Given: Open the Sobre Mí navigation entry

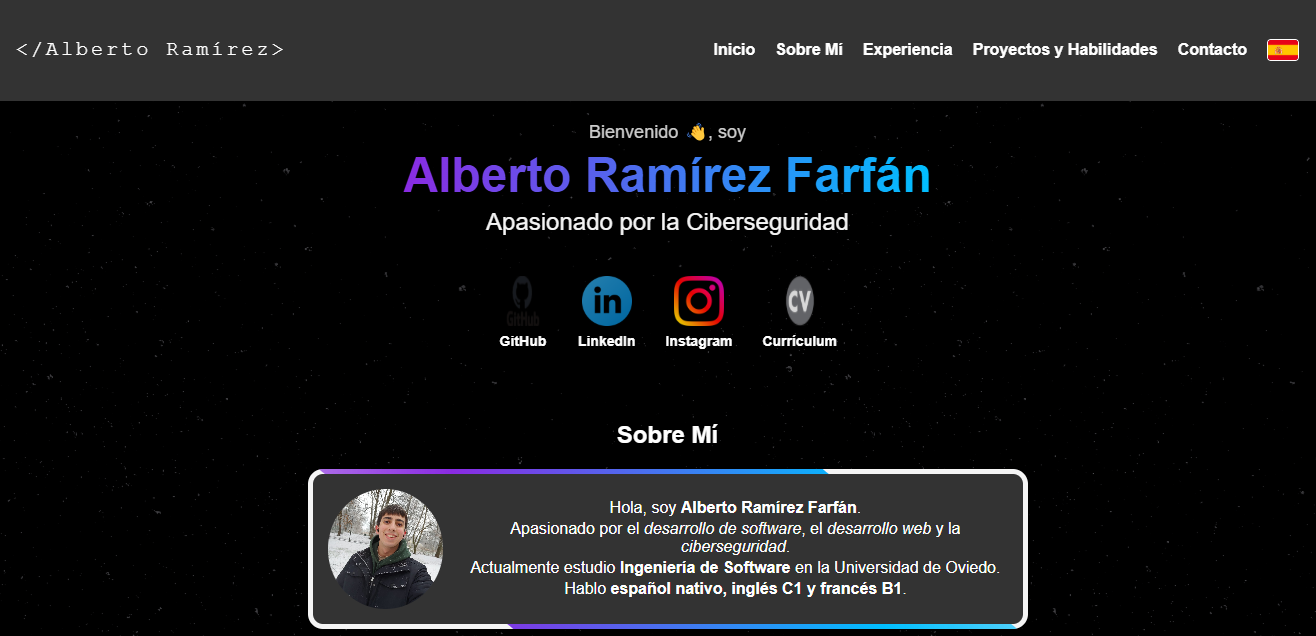Looking at the screenshot, I should [809, 49].
